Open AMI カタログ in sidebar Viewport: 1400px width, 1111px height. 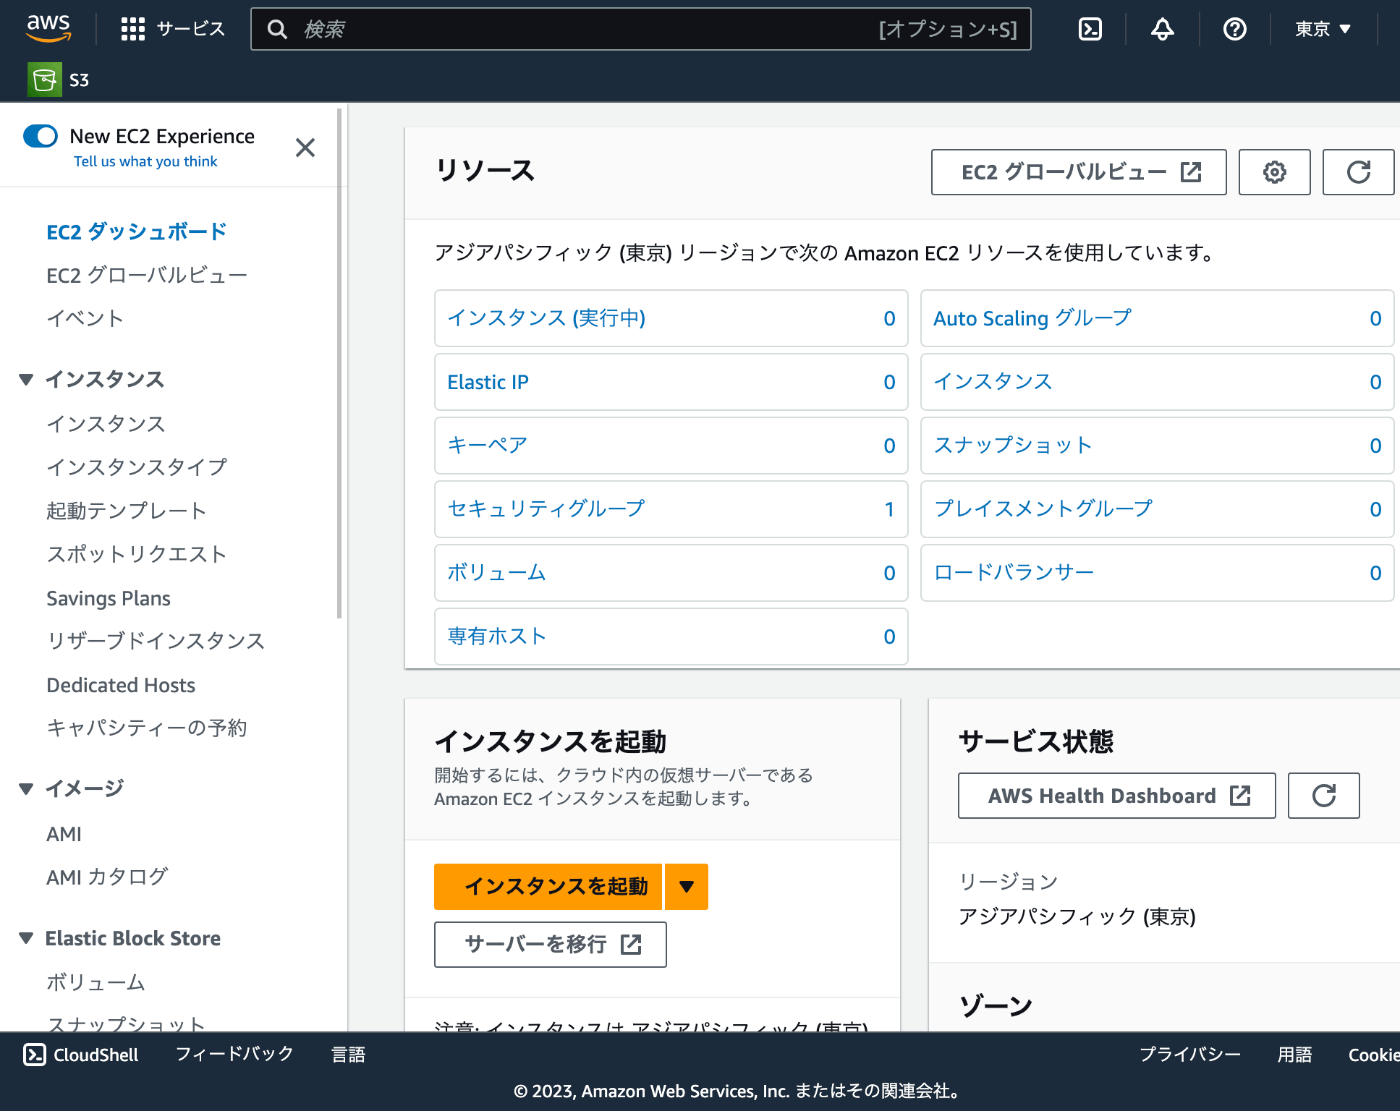pos(107,877)
